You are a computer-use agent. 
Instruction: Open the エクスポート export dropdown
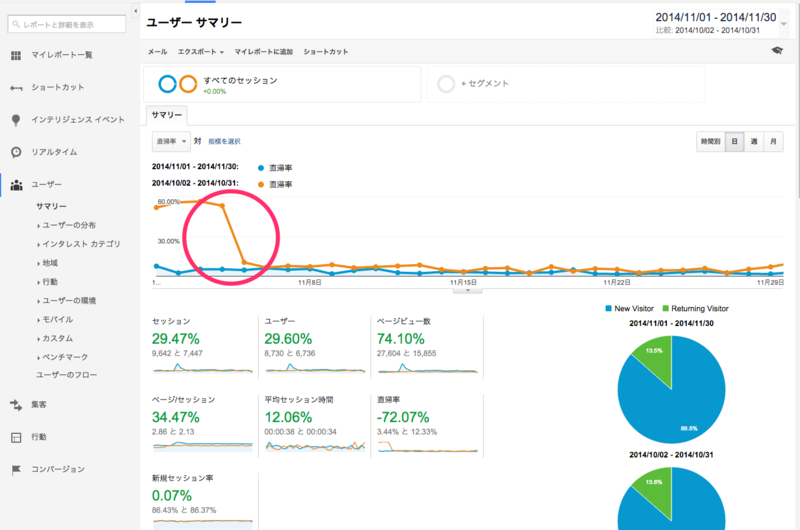201,52
